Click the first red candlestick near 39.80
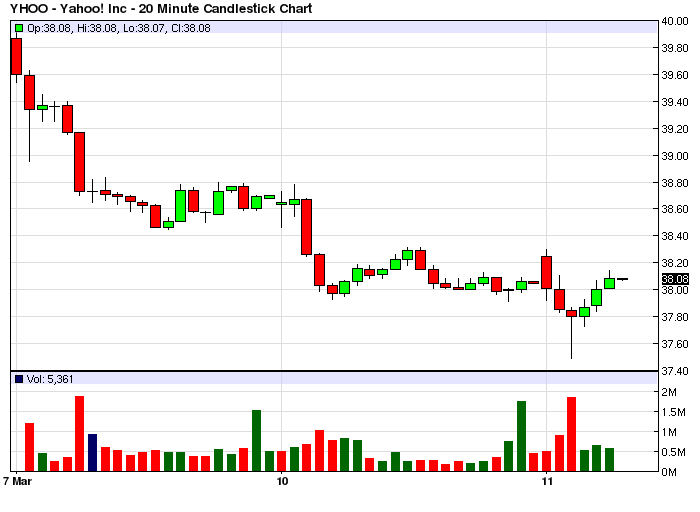 coord(17,57)
